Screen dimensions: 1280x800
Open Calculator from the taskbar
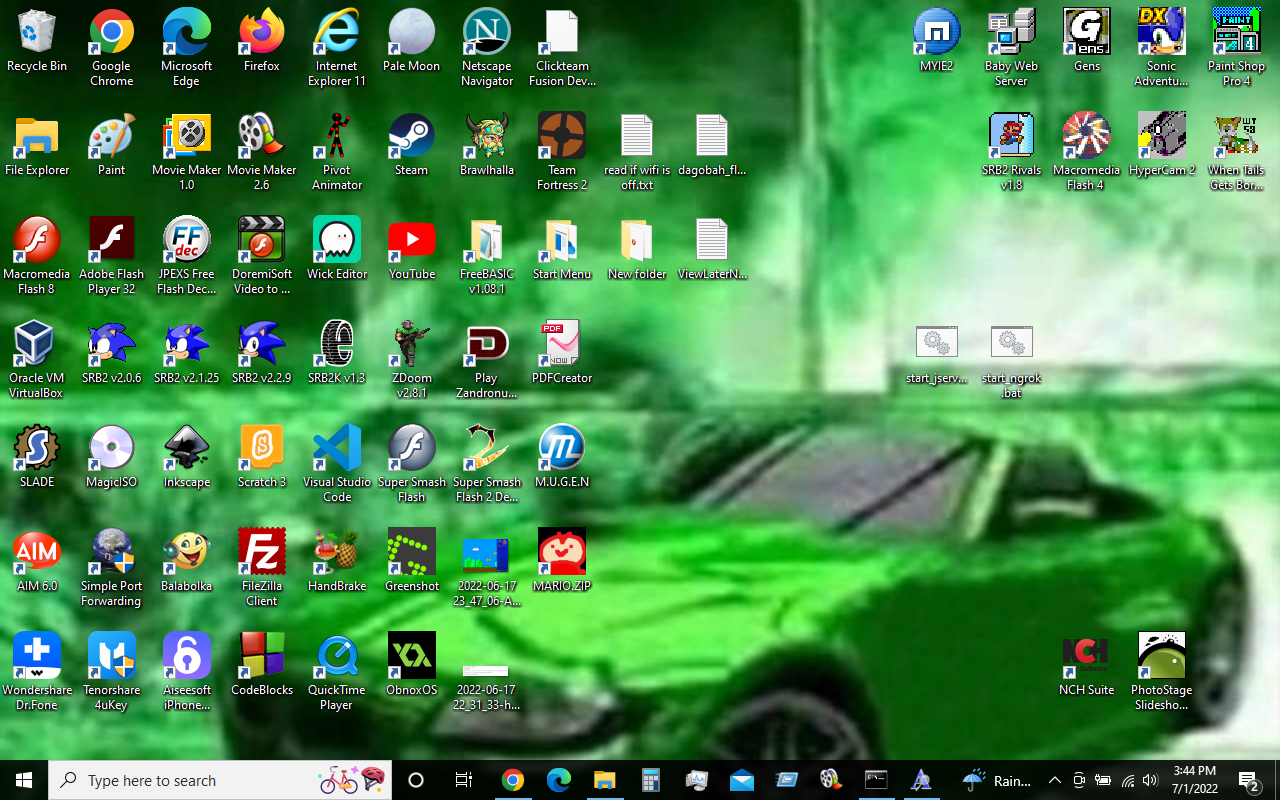tap(651, 780)
